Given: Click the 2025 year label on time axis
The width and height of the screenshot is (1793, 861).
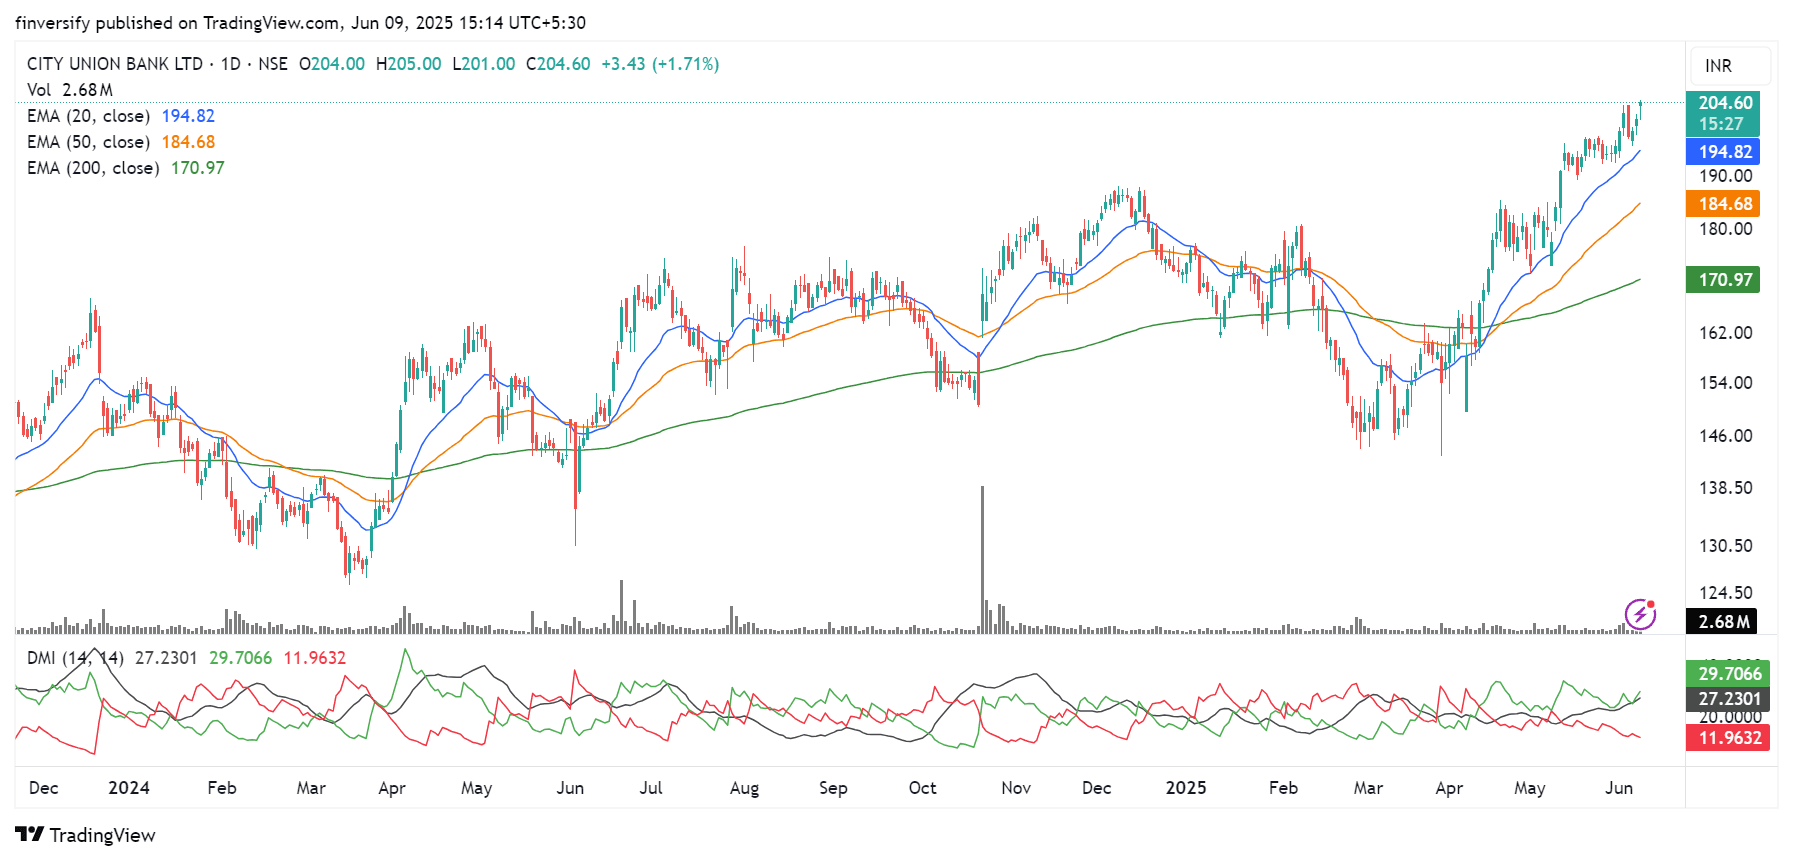Looking at the screenshot, I should [x=1186, y=788].
